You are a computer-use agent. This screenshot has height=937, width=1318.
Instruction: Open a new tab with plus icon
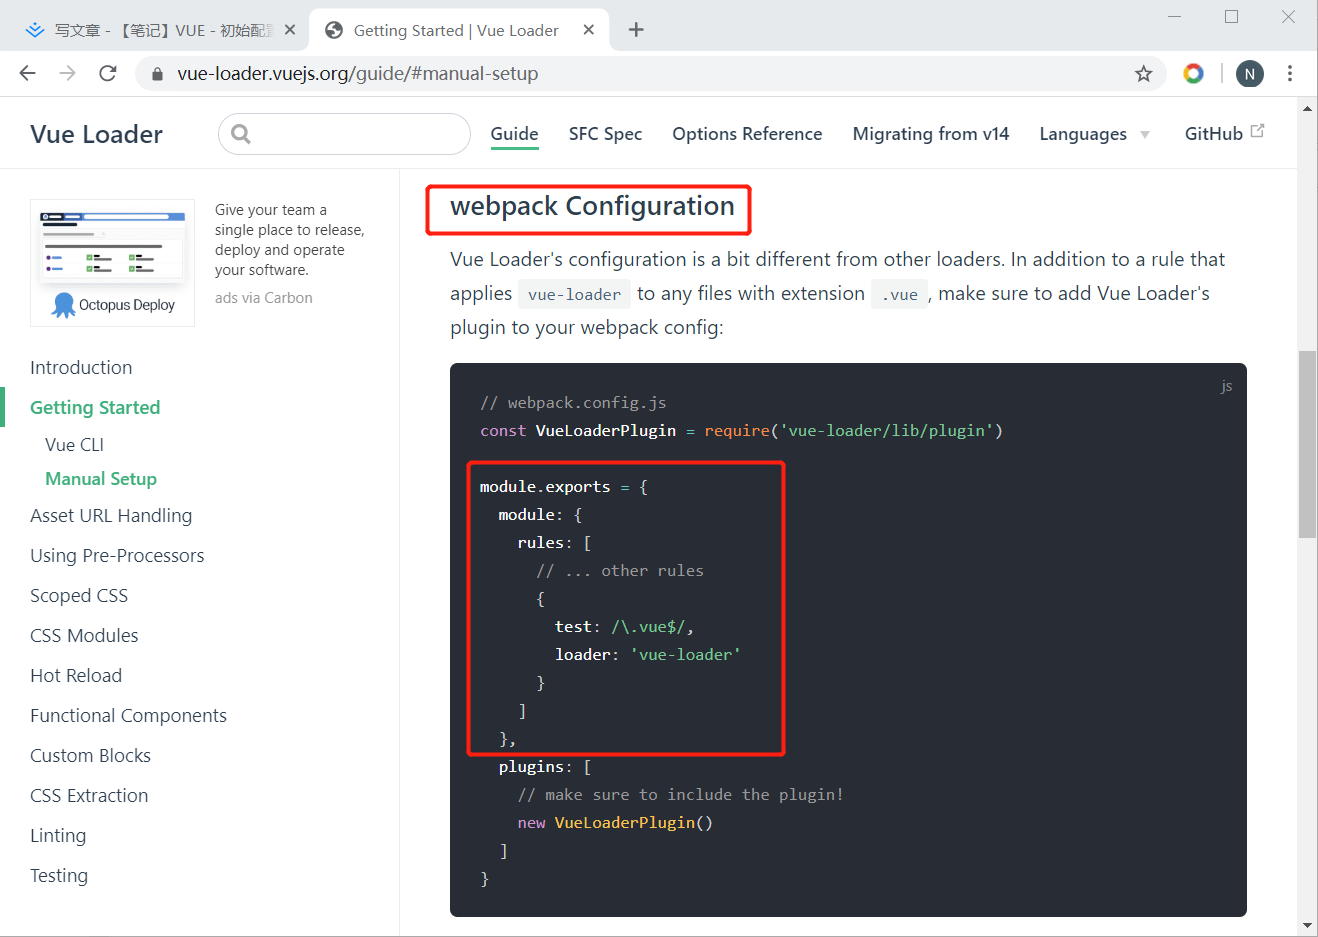(636, 30)
